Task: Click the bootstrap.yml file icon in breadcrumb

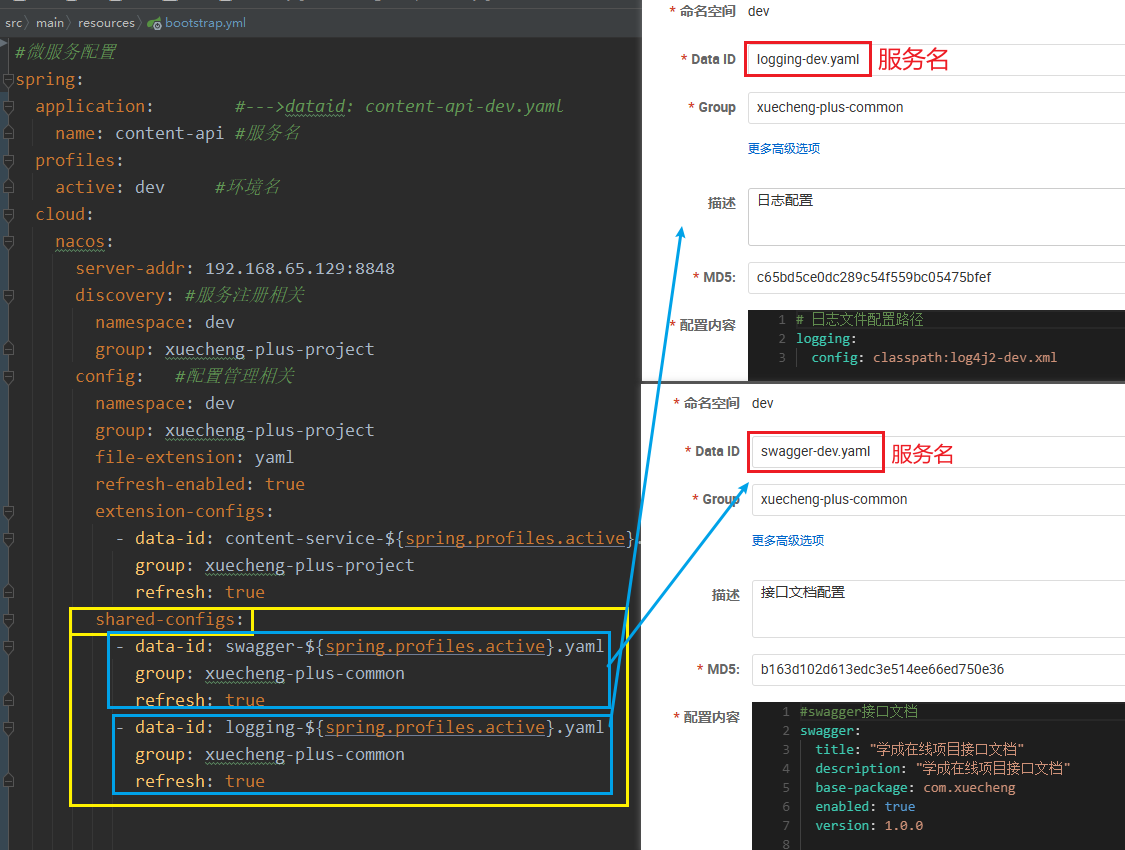Action: [x=154, y=24]
